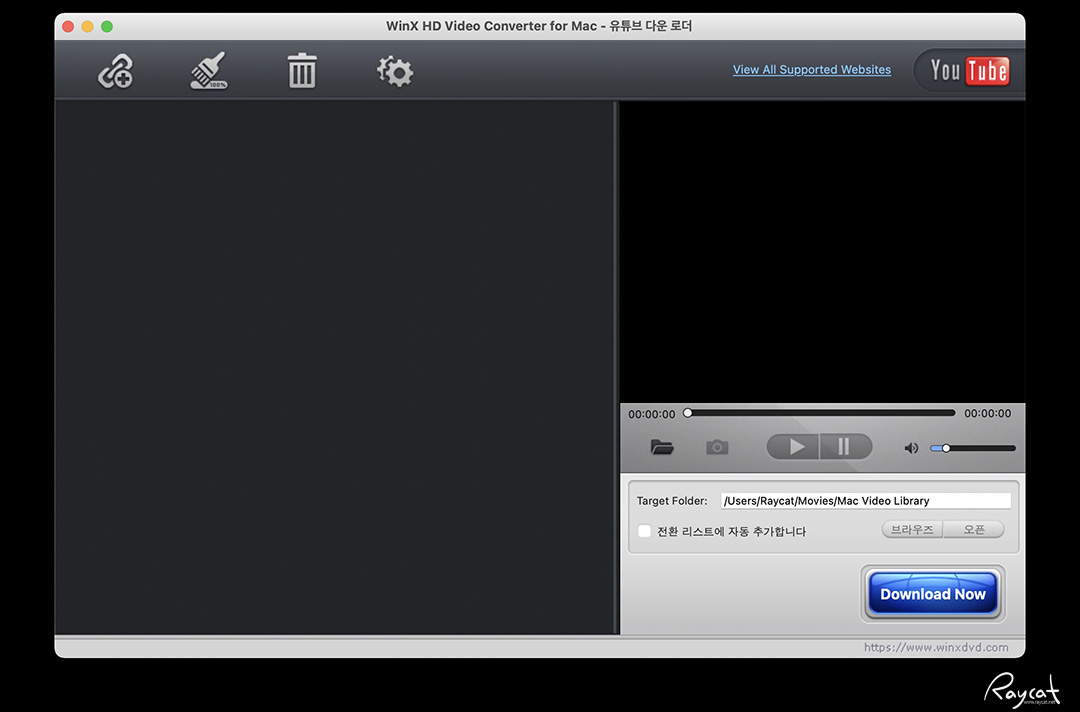Click the total time 00:00:00 right of the progress bar
This screenshot has height=712, width=1080.
(988, 413)
